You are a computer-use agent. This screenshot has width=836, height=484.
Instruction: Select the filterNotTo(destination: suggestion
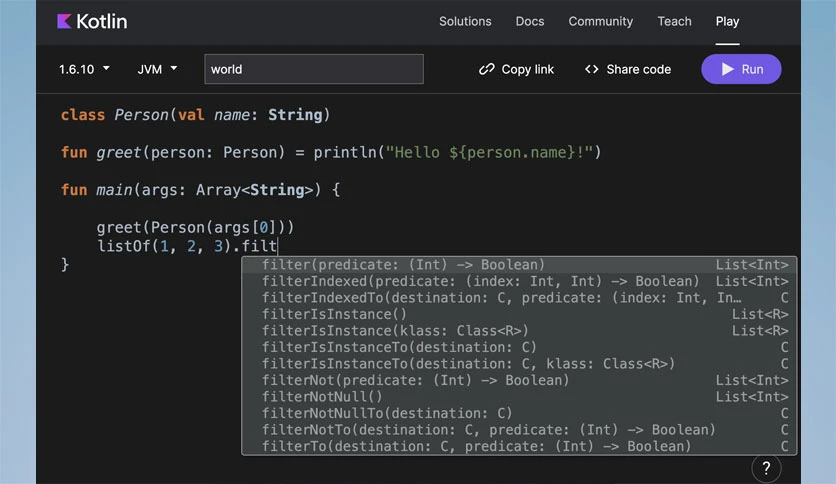(519, 430)
